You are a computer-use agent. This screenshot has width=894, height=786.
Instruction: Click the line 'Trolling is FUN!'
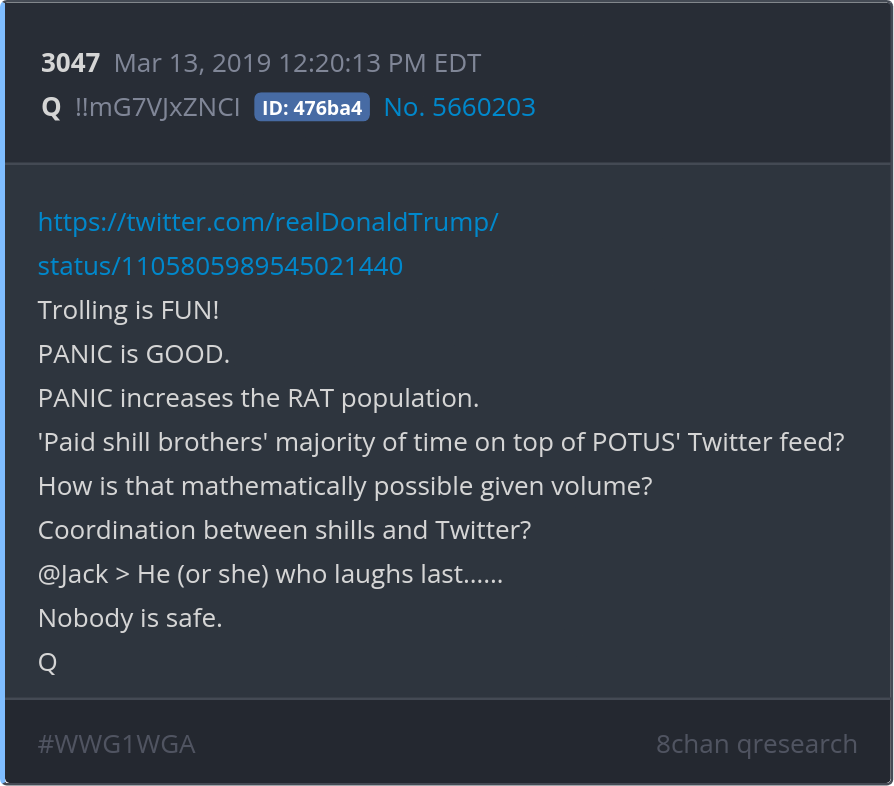point(128,310)
